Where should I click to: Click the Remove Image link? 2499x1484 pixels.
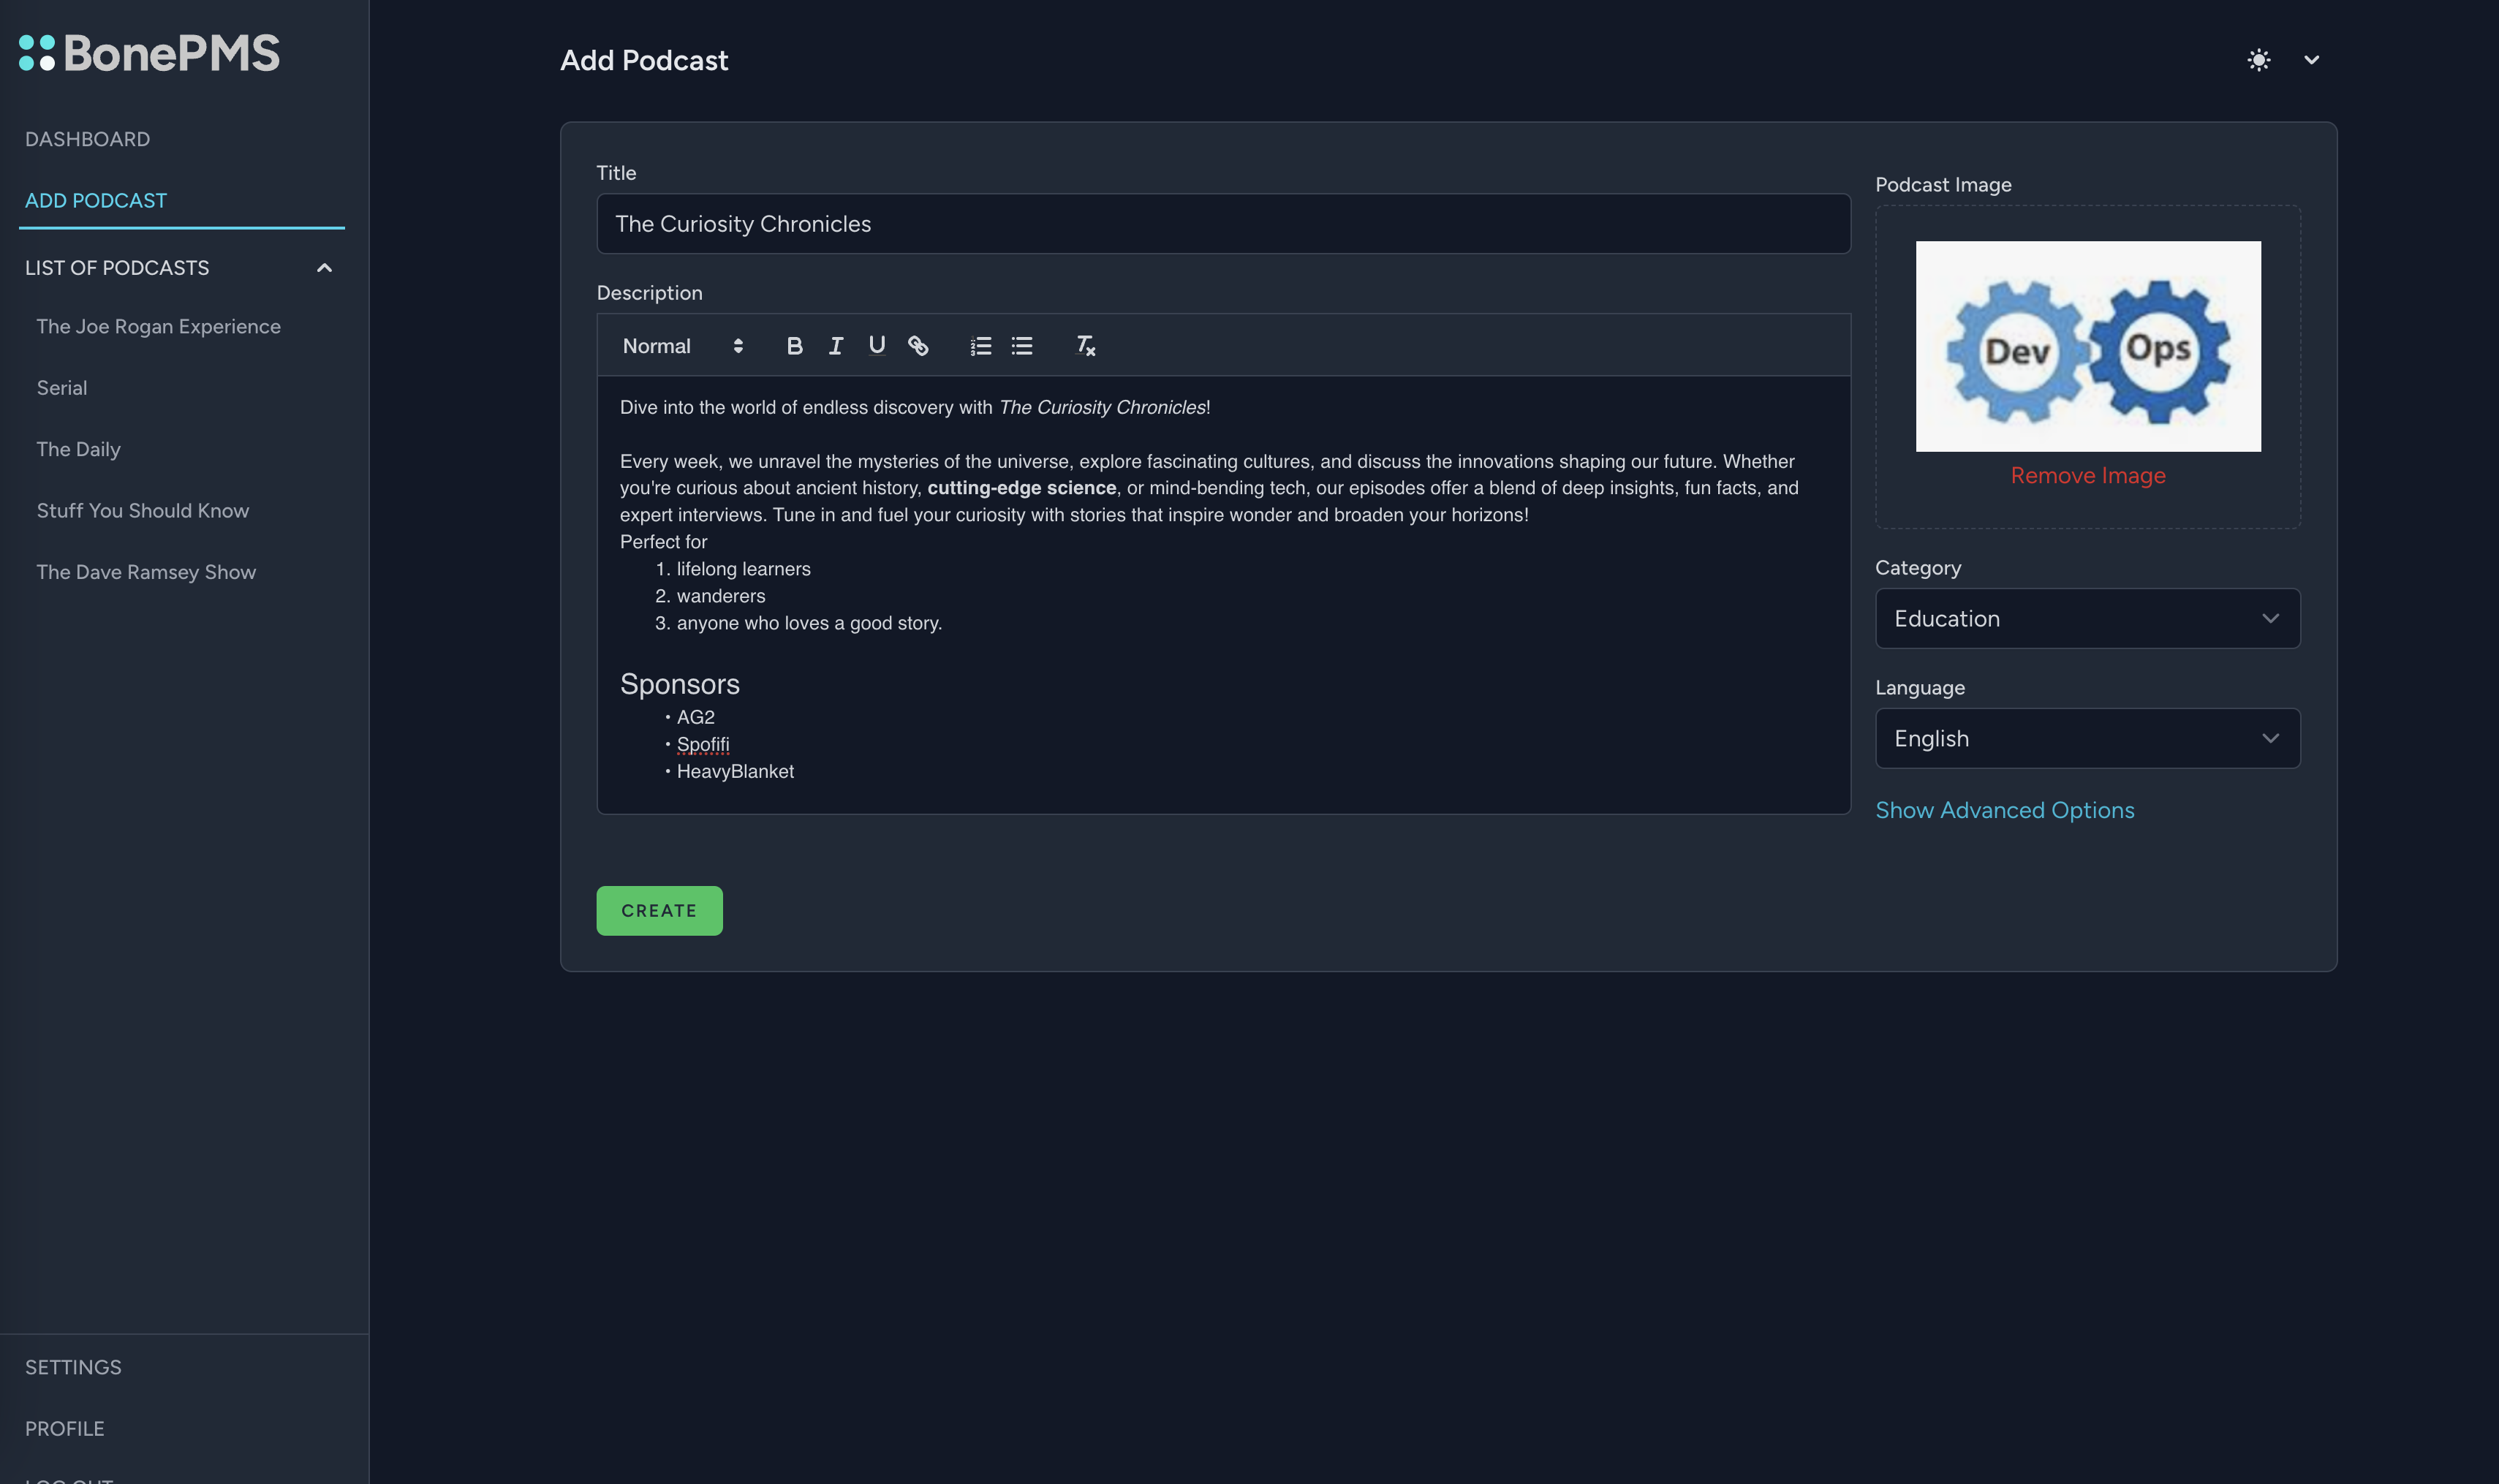(x=2087, y=476)
